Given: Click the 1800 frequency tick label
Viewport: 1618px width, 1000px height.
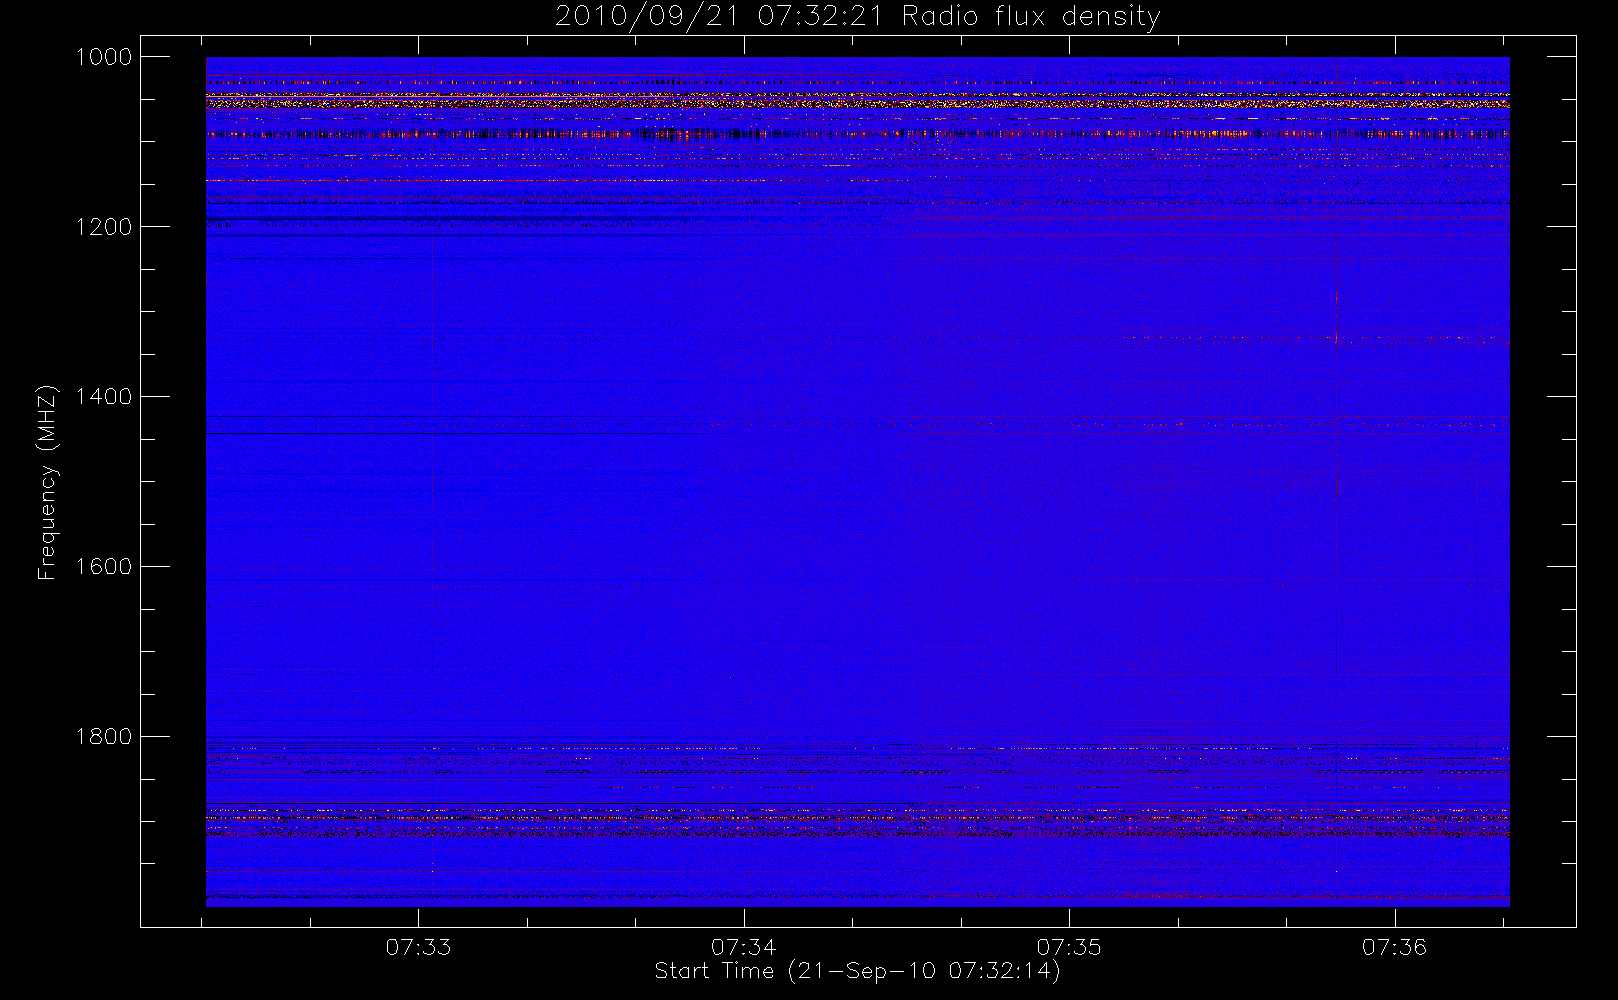Looking at the screenshot, I should tap(104, 737).
